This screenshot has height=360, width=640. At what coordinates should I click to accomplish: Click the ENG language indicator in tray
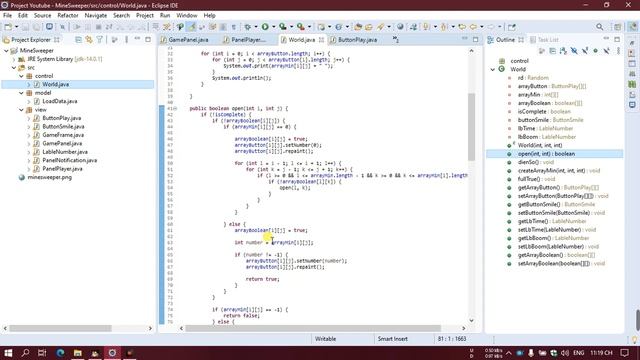click(578, 353)
